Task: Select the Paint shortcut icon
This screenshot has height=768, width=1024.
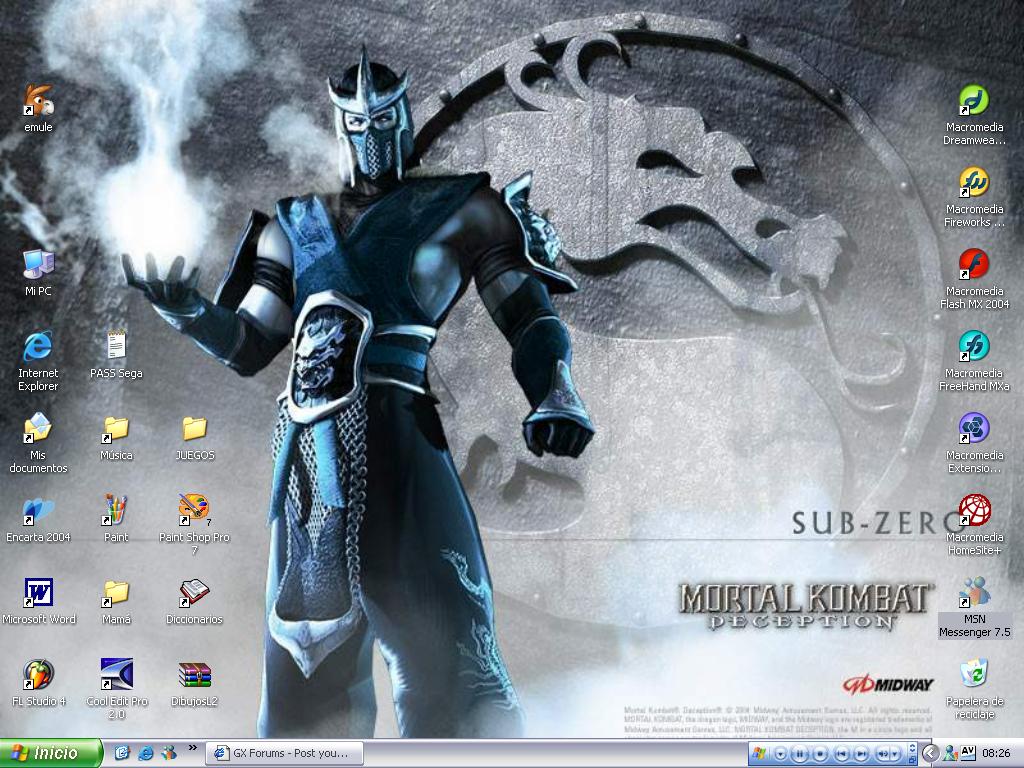Action: [116, 519]
